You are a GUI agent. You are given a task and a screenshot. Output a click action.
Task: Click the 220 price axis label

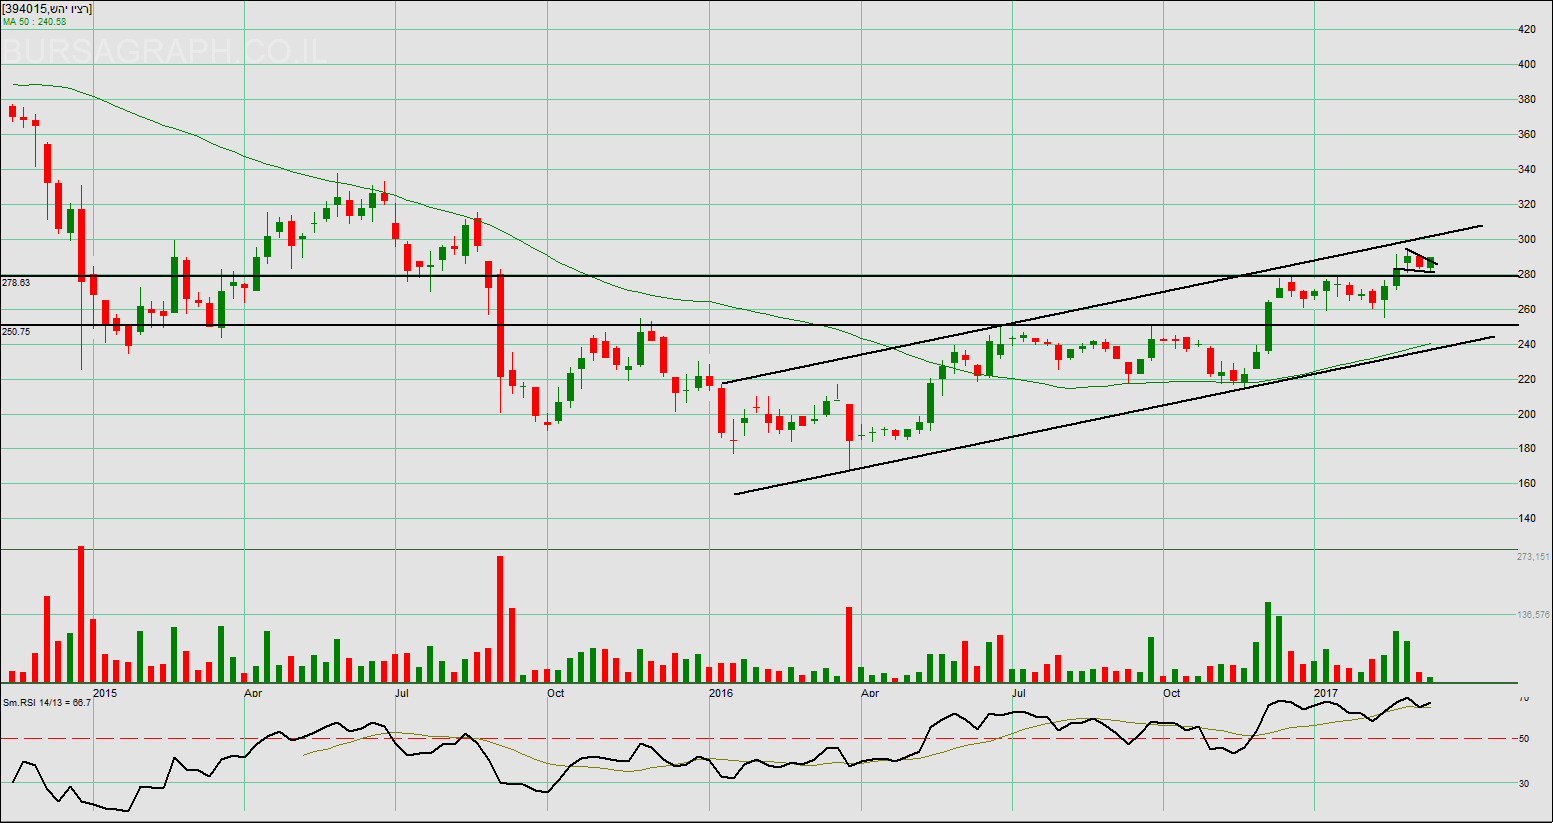[1527, 380]
